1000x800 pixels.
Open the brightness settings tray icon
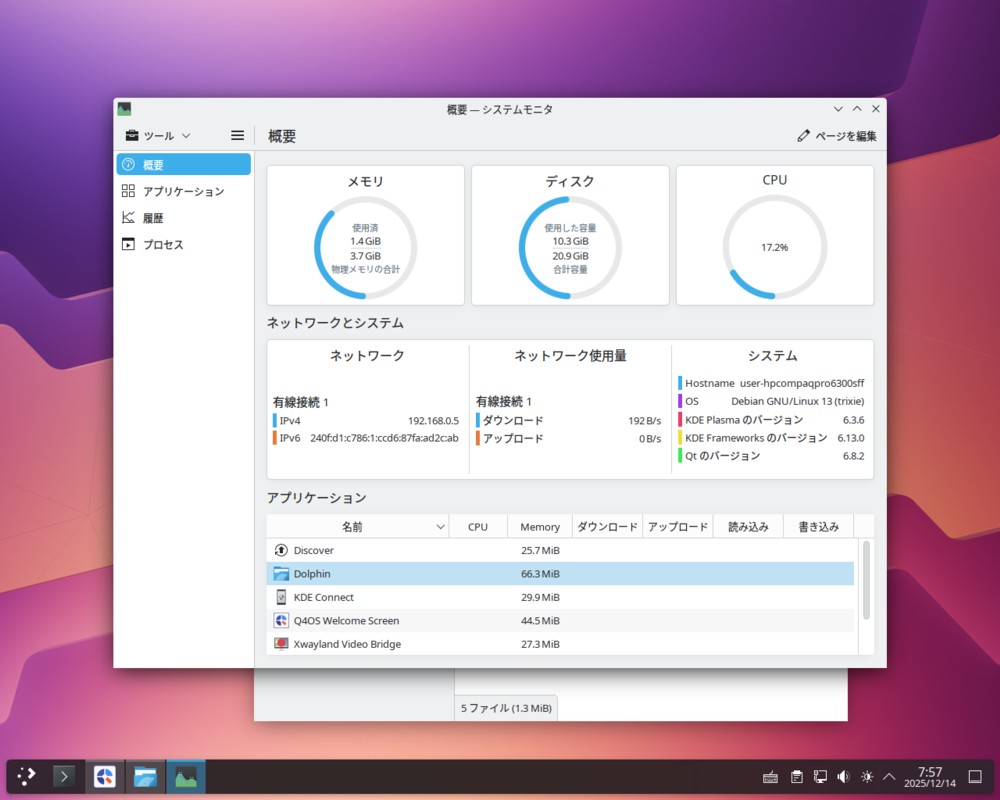tap(866, 776)
